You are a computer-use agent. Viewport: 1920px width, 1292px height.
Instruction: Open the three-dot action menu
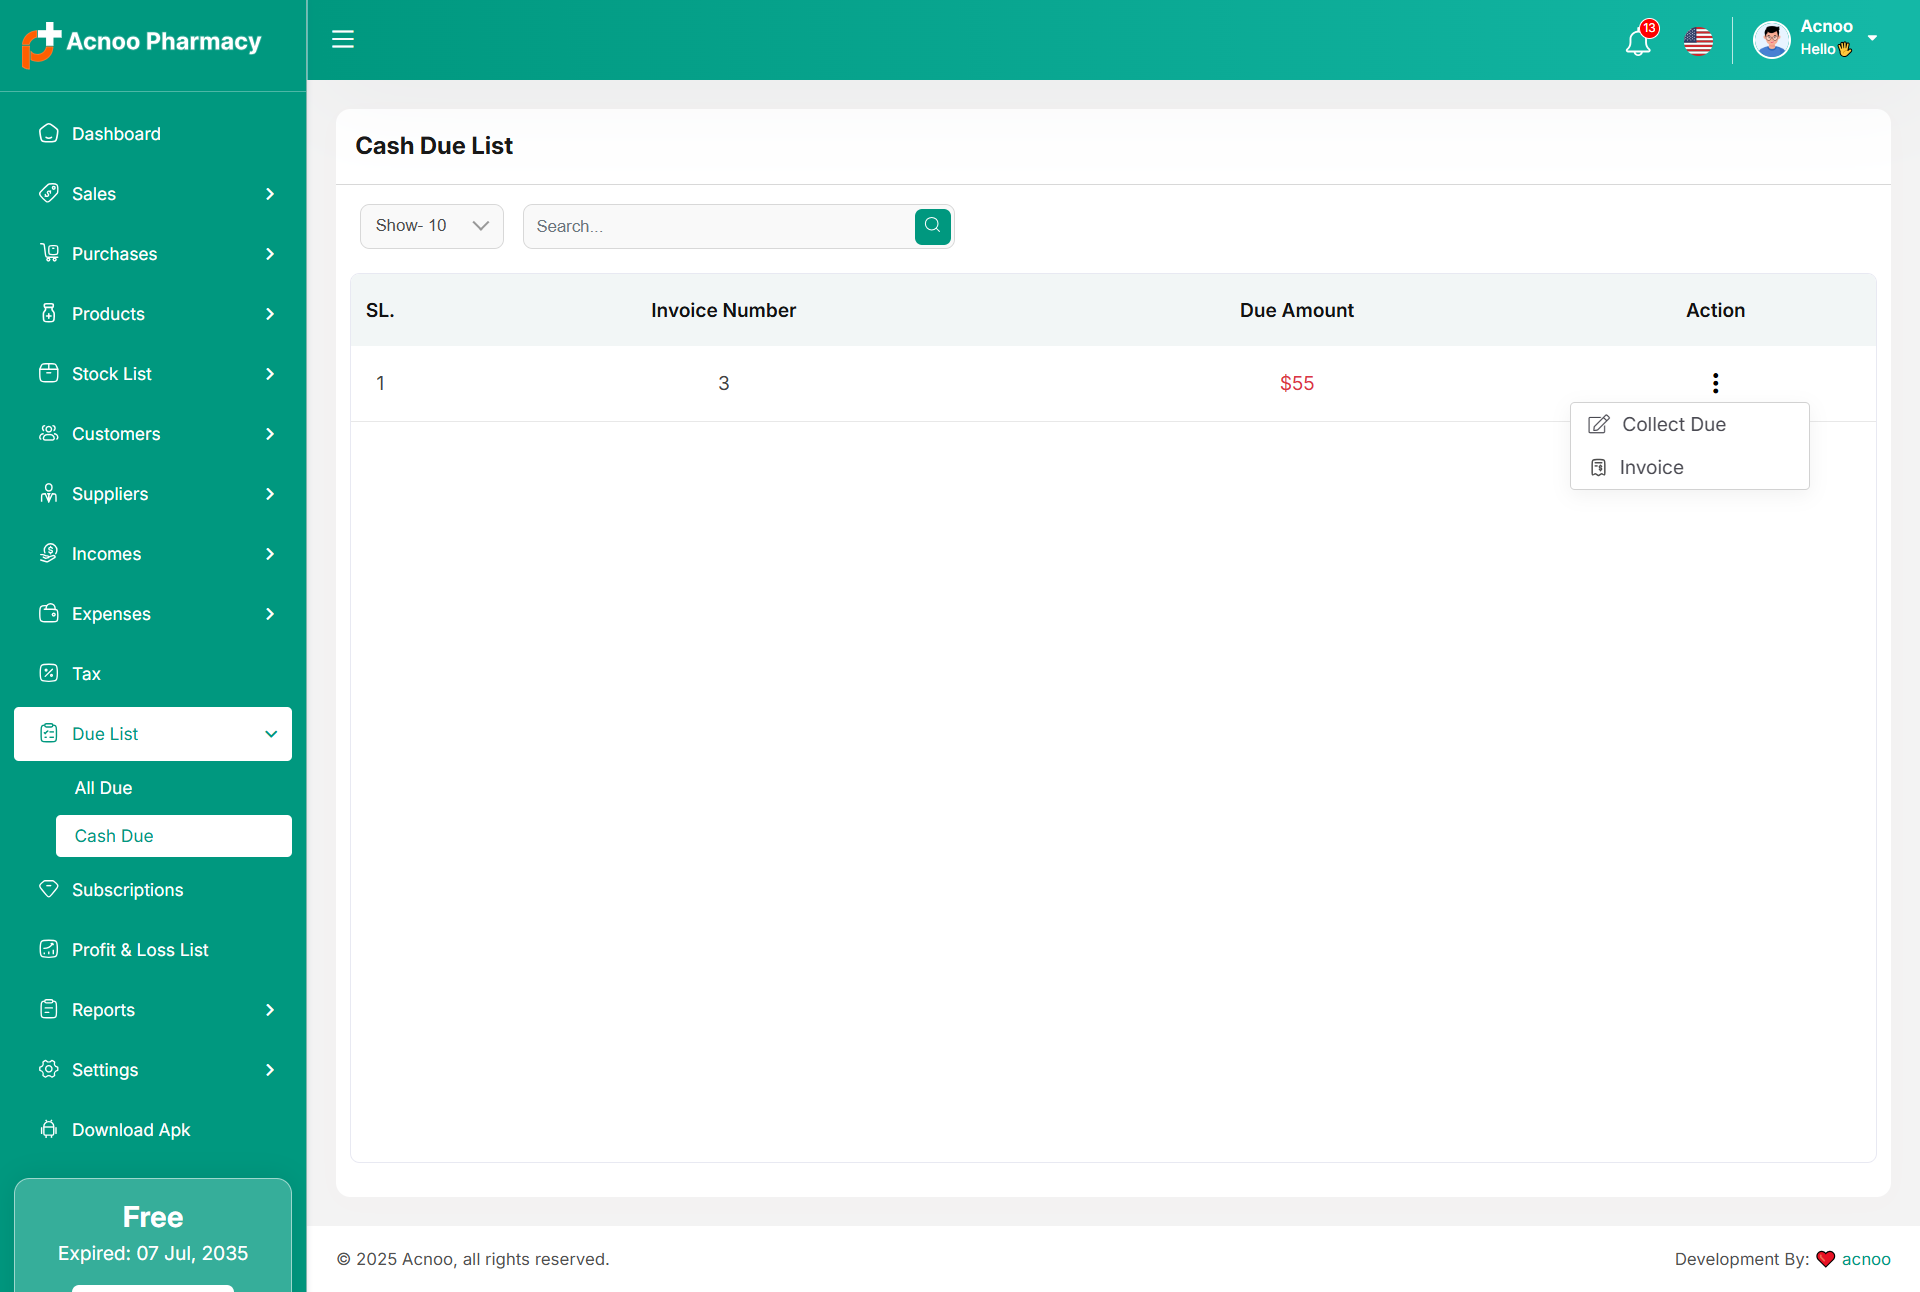[x=1715, y=383]
